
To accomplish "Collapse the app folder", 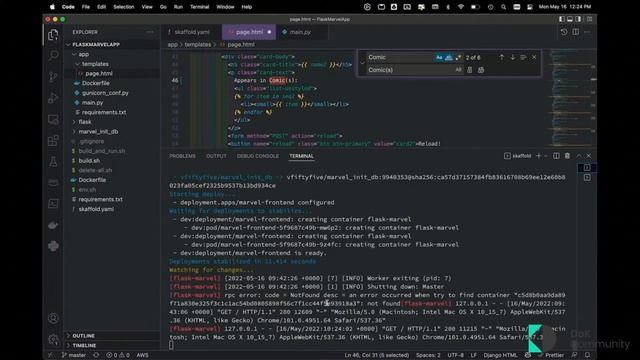I will (74, 54).
